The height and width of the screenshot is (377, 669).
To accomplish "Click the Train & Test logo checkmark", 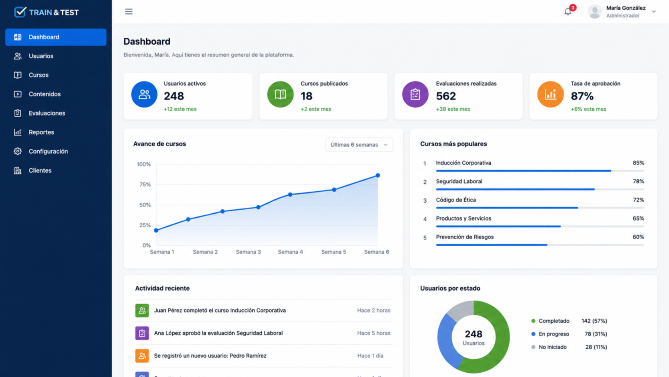I will click(20, 12).
